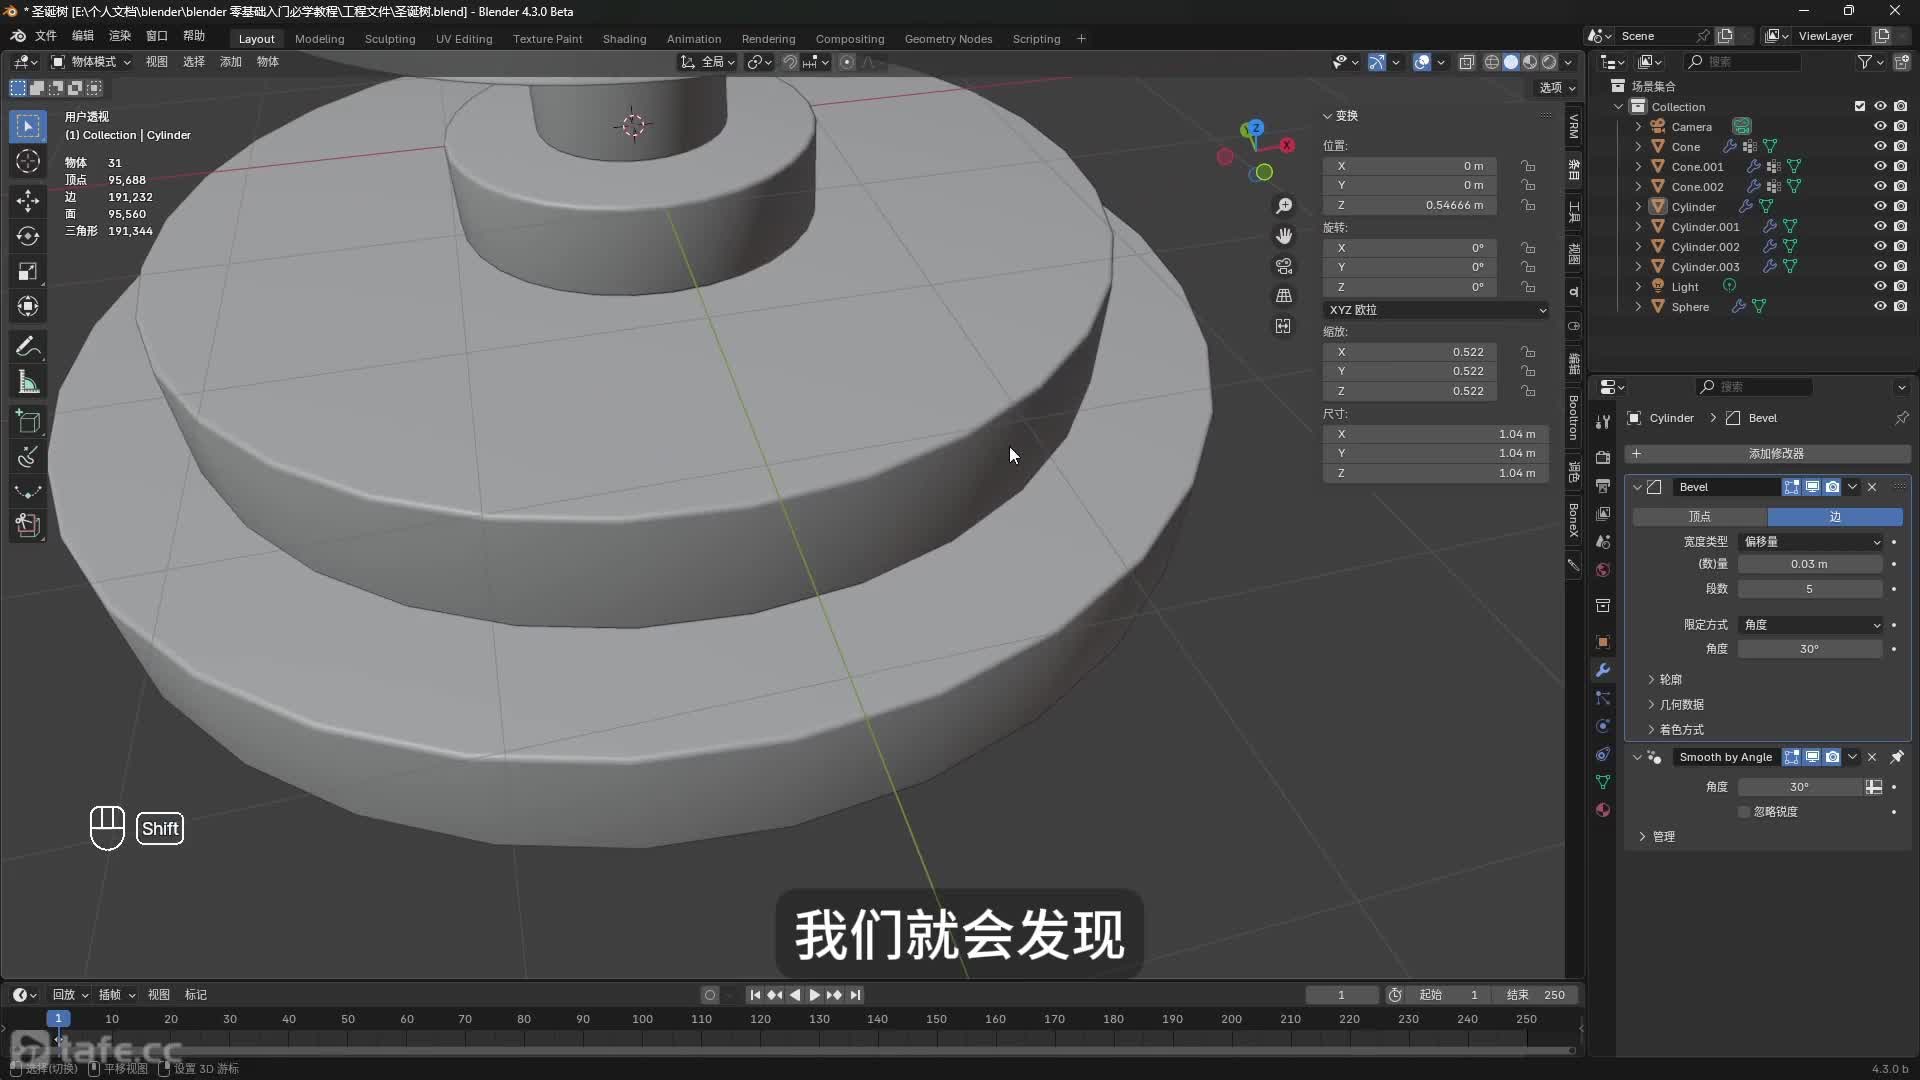Screen dimensions: 1920x1080
Task: Expand the Cylinder.002 tree item
Action: pos(1638,247)
